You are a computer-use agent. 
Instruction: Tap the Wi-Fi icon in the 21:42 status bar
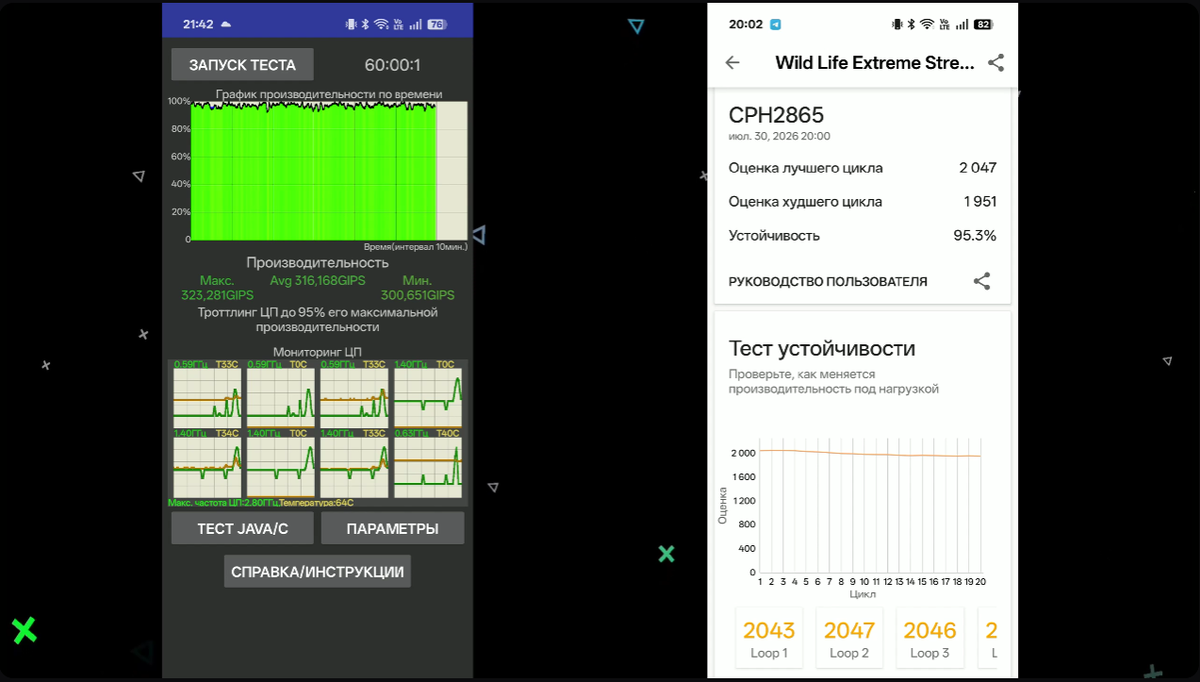point(381,24)
